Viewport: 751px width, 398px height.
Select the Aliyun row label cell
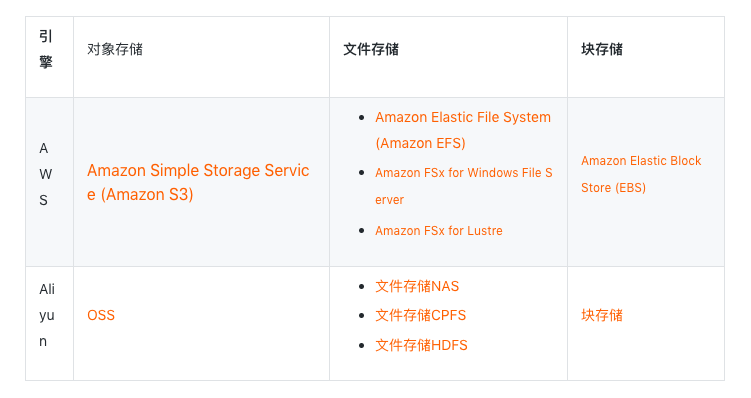(x=49, y=323)
